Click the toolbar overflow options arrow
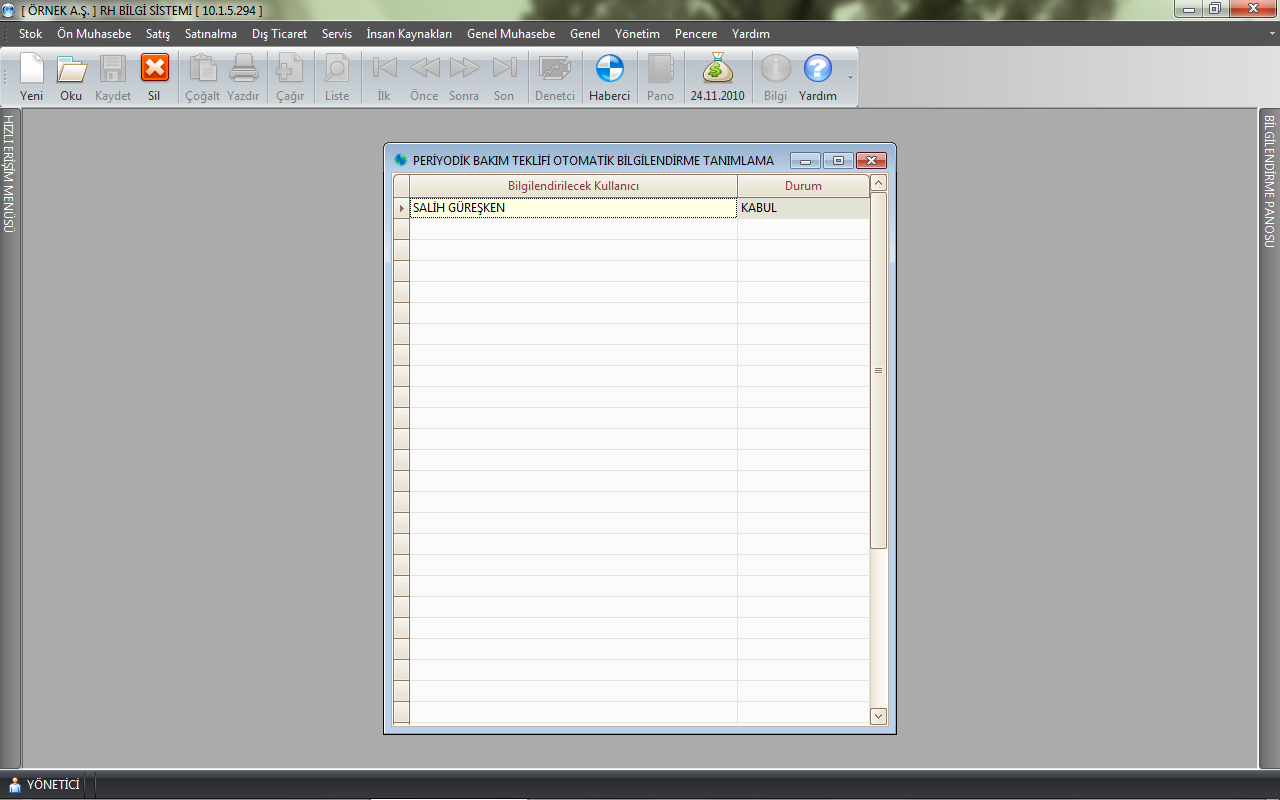Image resolution: width=1280 pixels, height=800 pixels. point(851,77)
